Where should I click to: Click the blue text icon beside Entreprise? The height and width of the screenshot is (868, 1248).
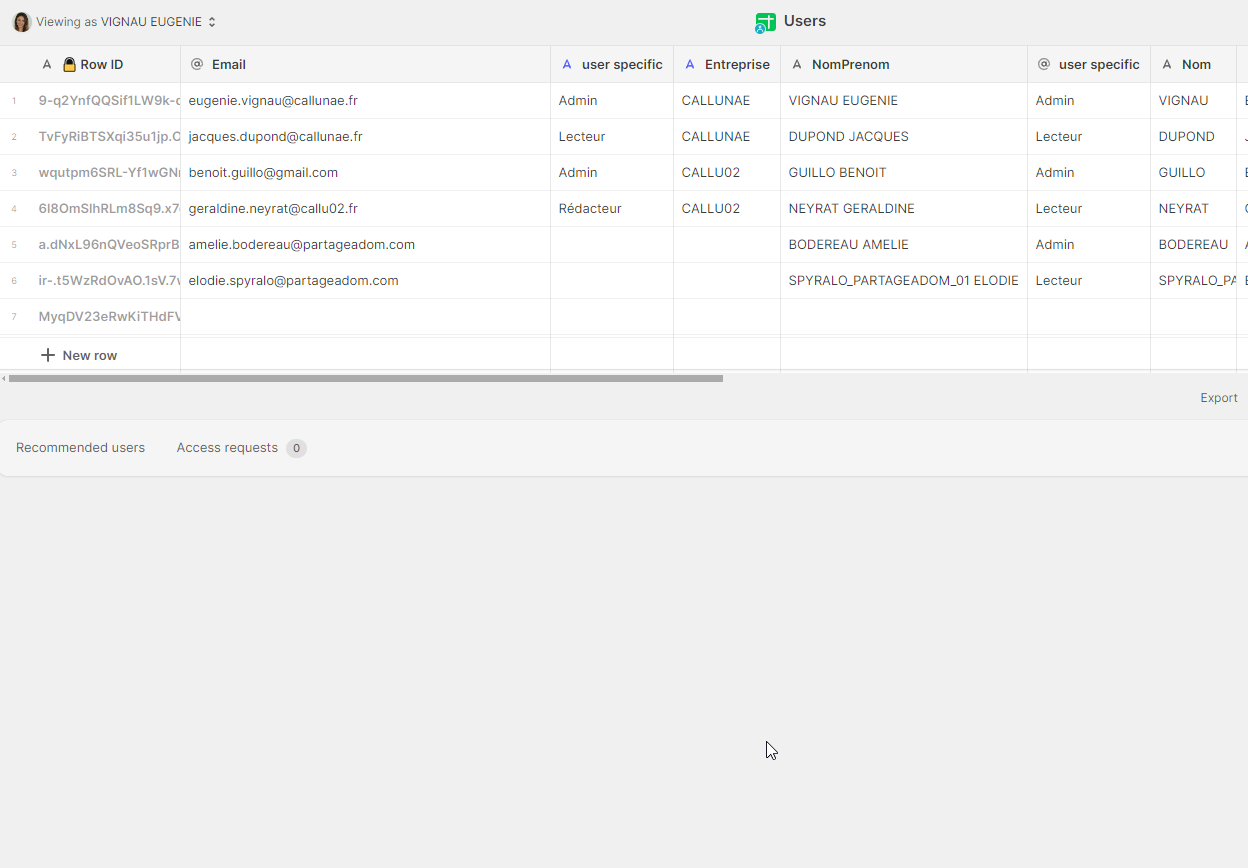[689, 65]
